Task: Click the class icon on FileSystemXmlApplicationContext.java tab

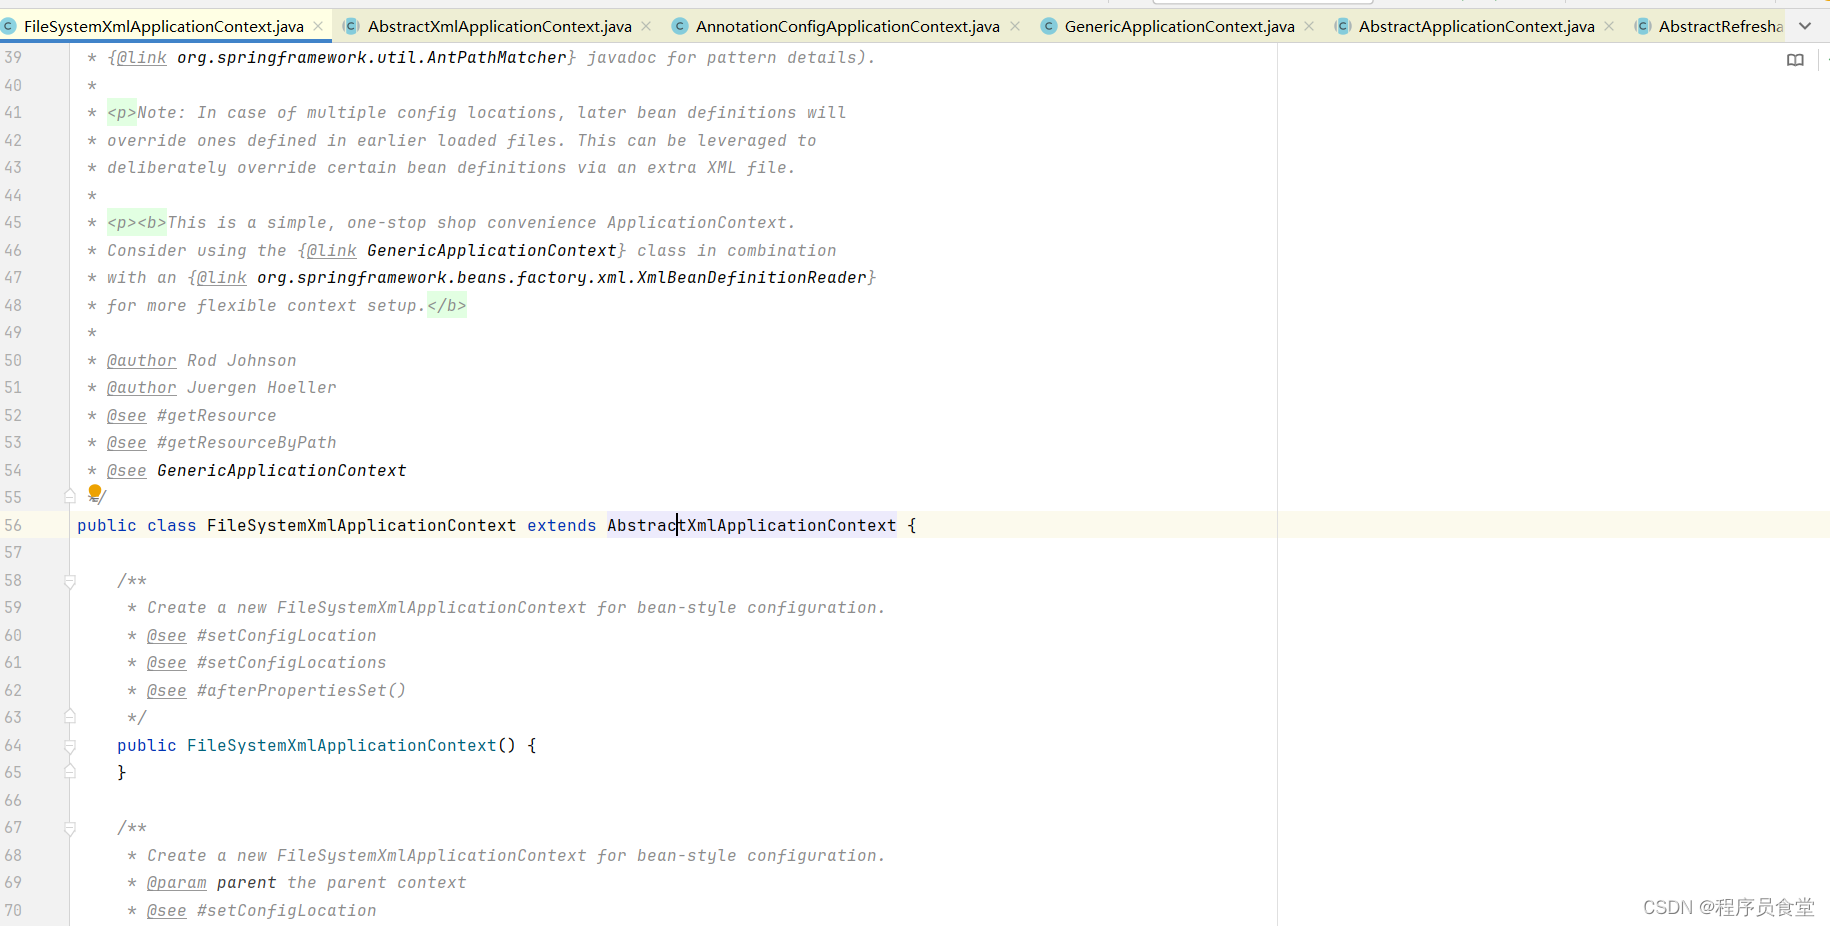Action: (10, 25)
